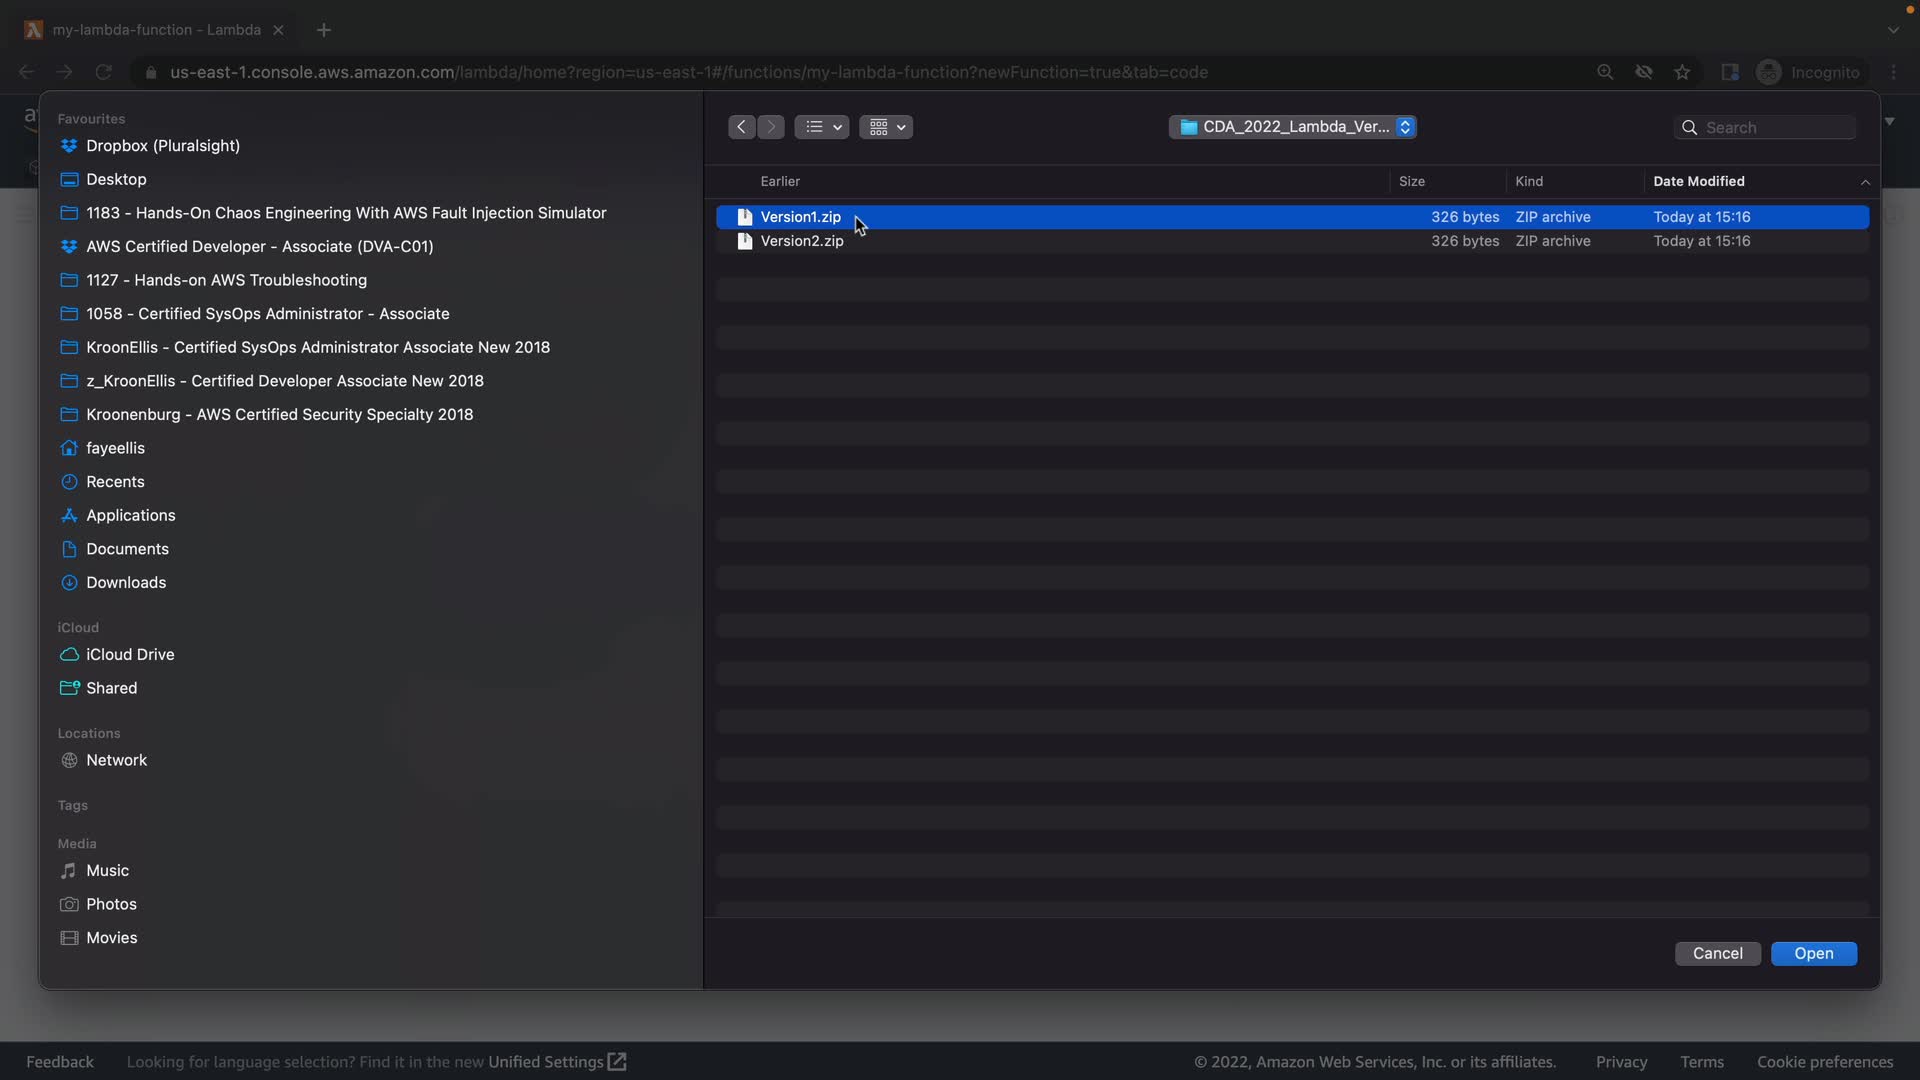
Task: Open the group-by grid dropdown
Action: coord(885,127)
